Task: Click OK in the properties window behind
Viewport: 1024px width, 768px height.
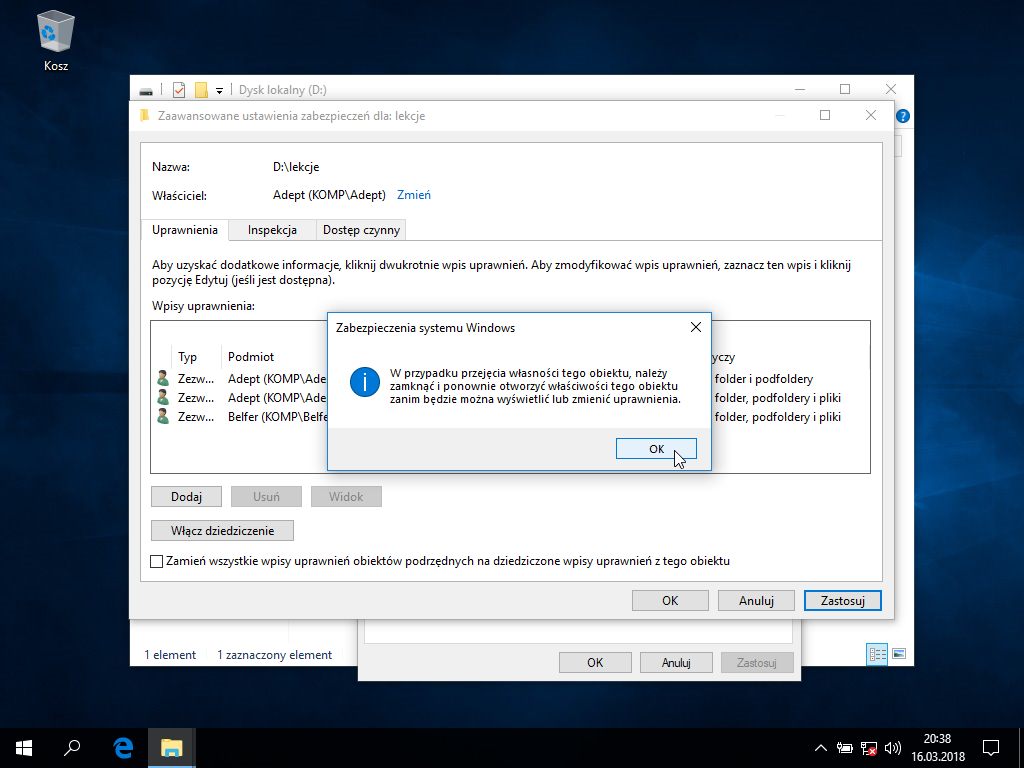Action: coord(595,662)
